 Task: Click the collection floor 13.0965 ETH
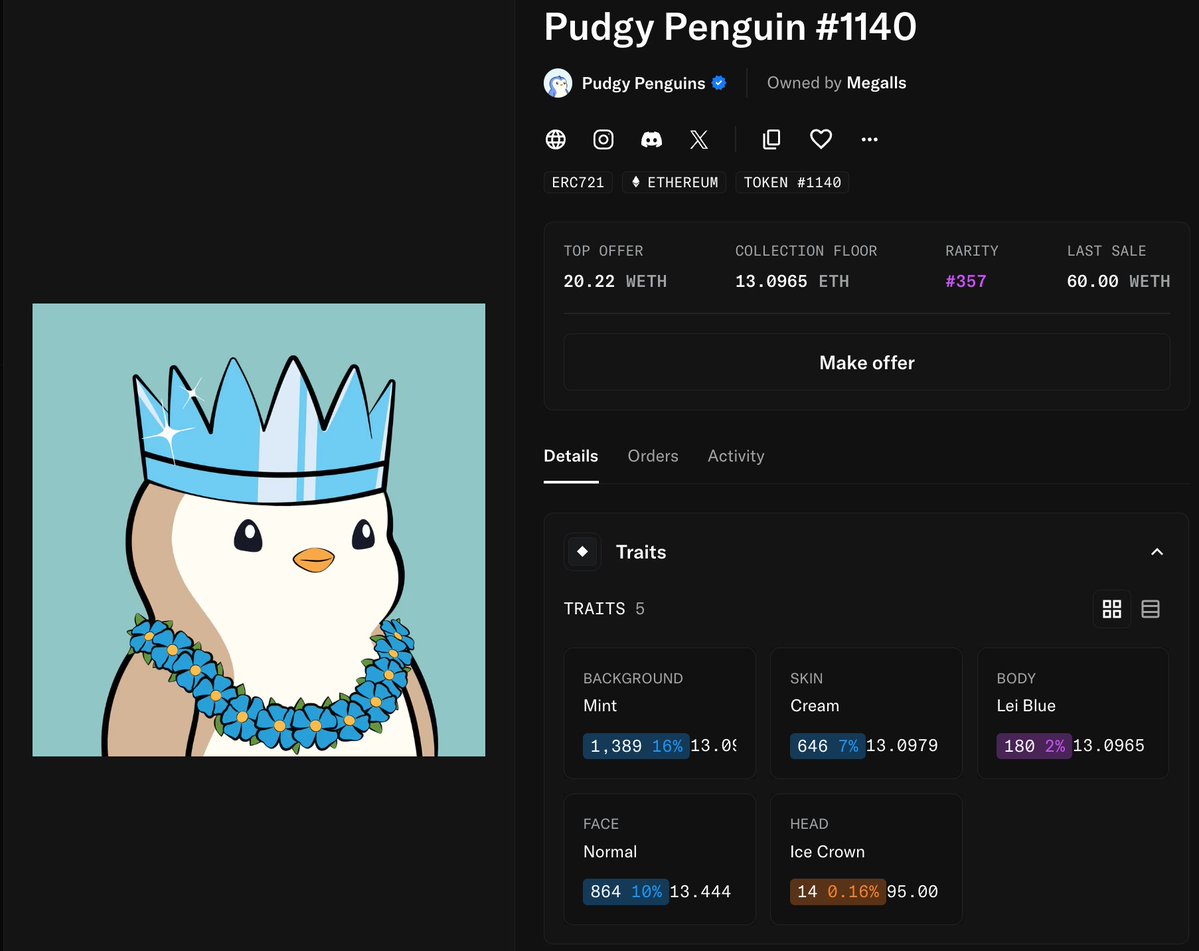pos(792,281)
